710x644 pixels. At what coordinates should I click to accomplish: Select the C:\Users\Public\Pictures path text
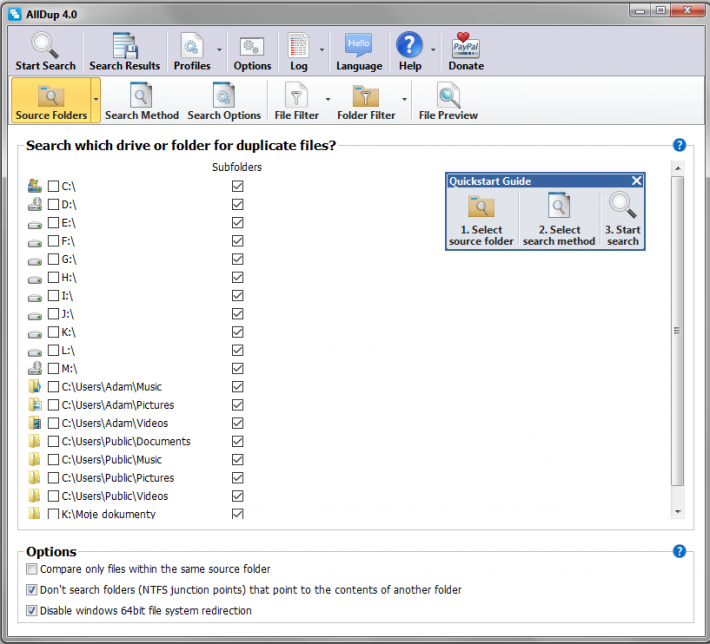tap(118, 478)
